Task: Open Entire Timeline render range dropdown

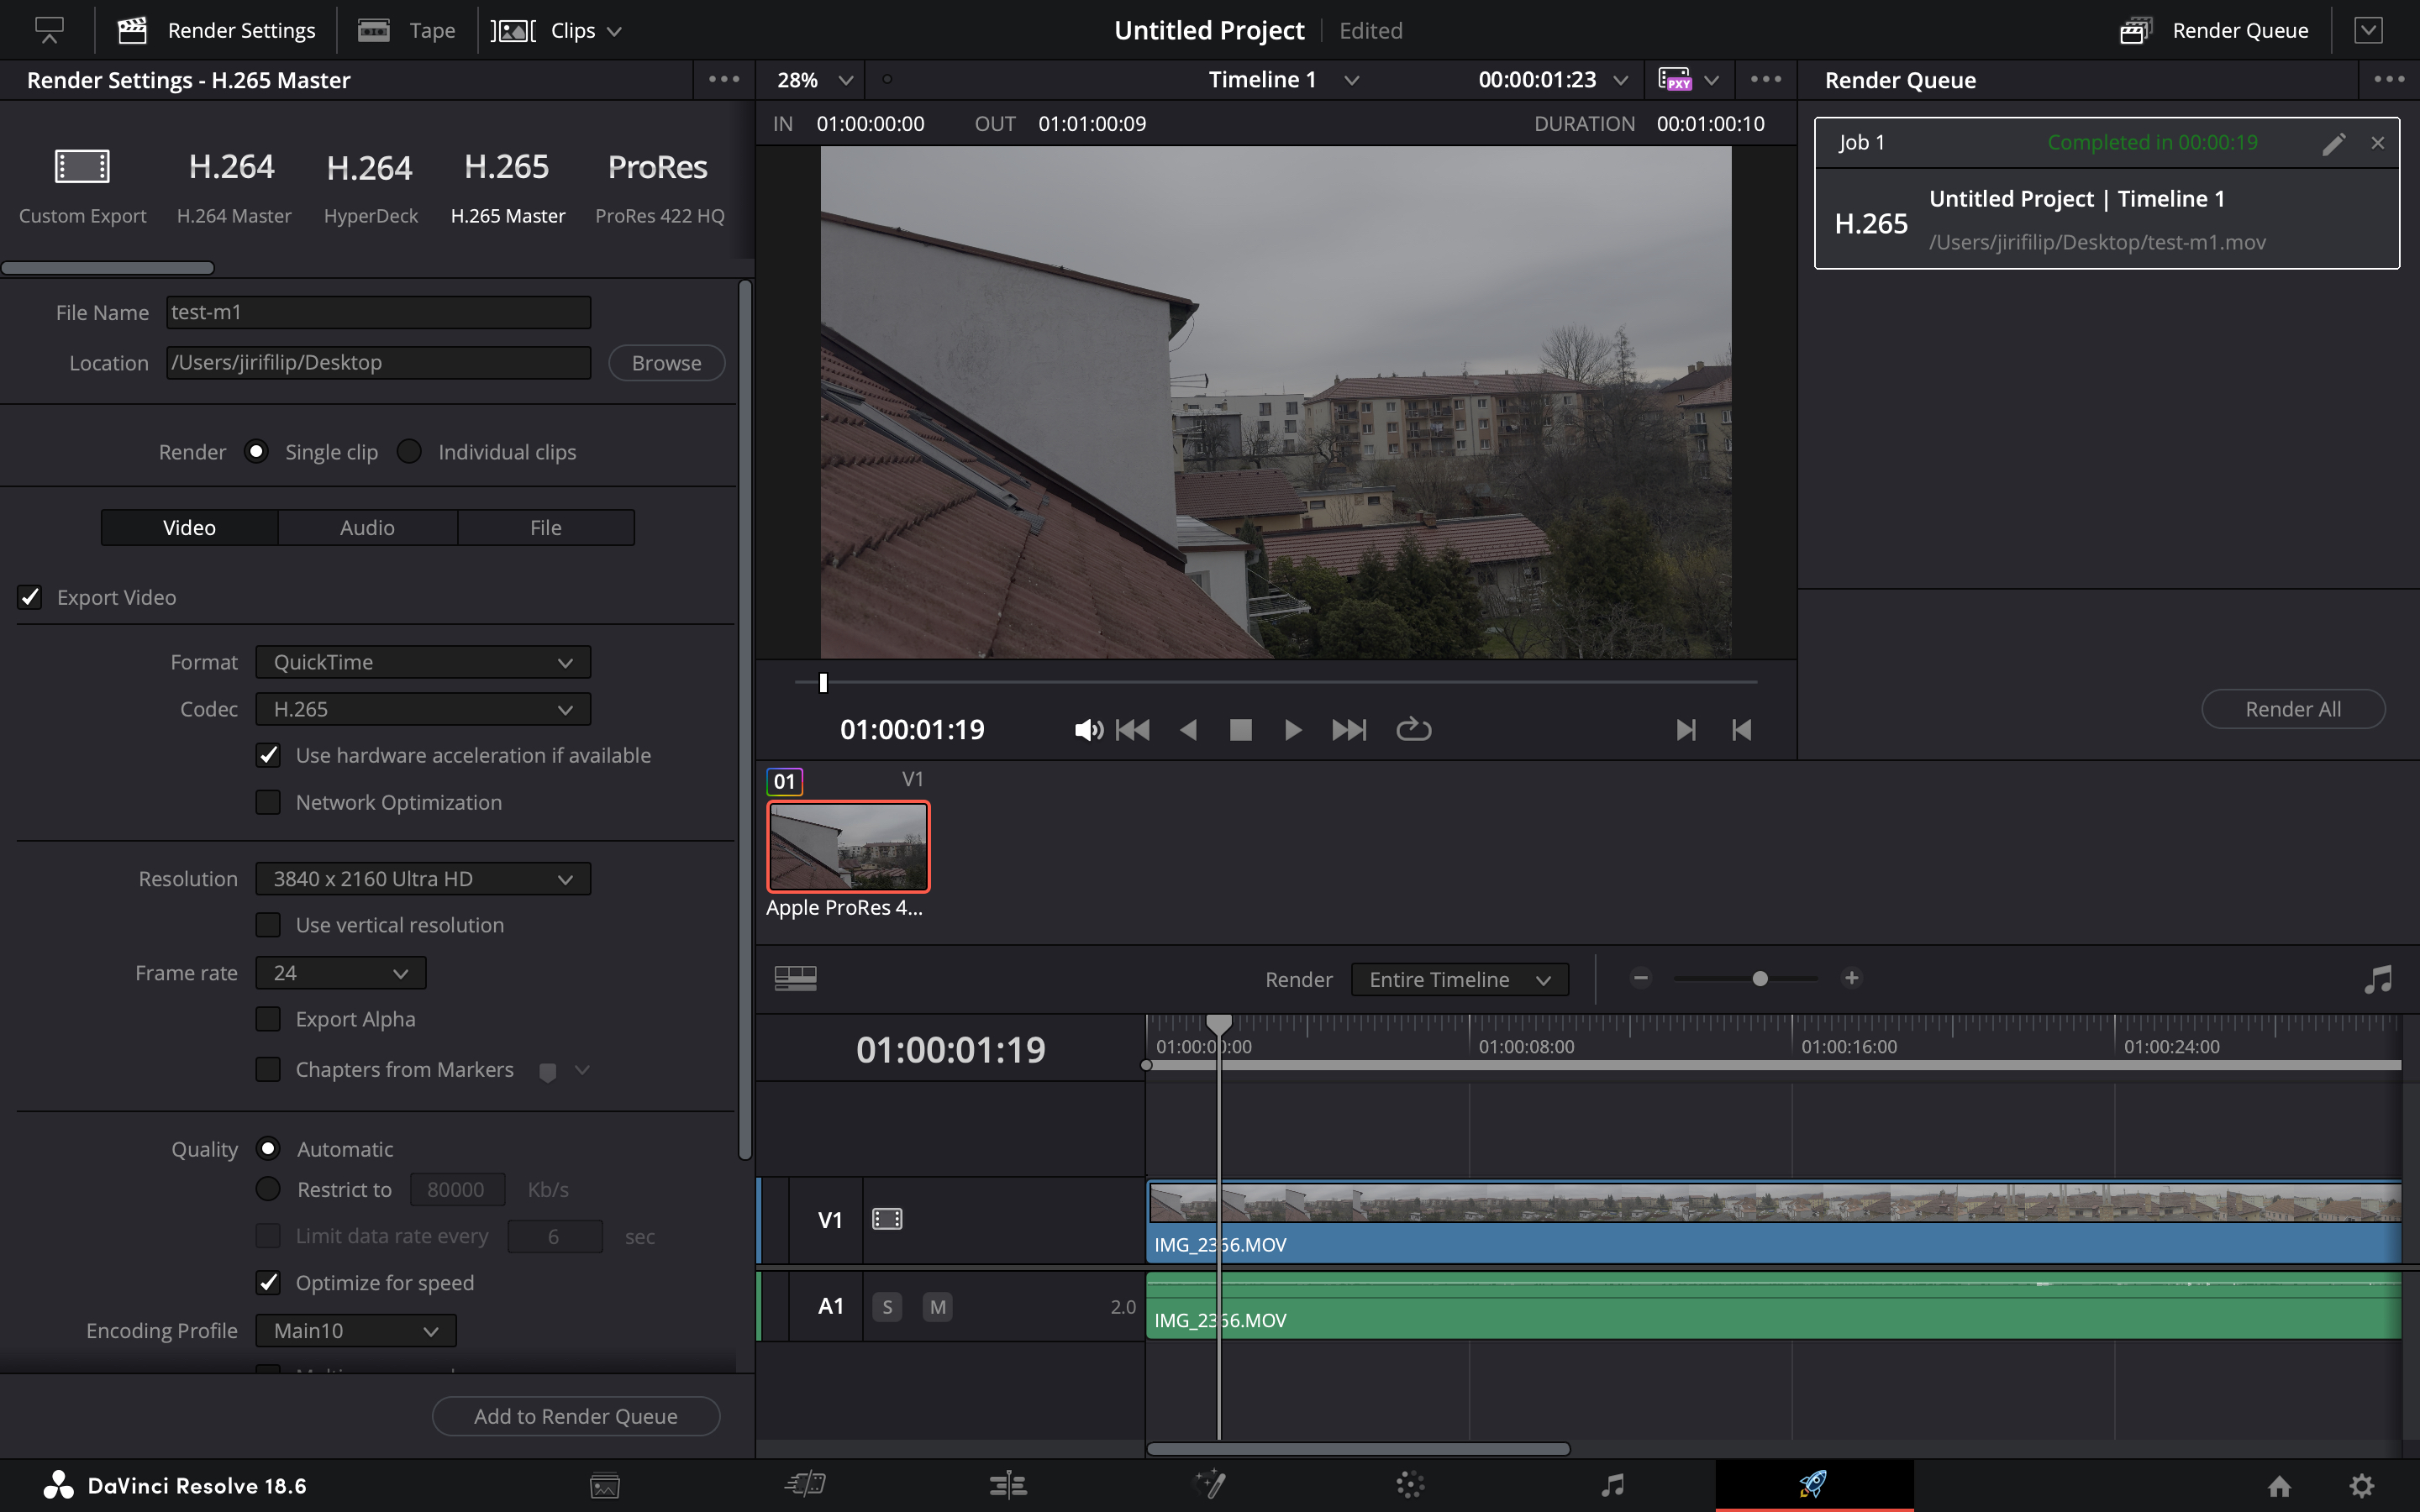Action: point(1459,980)
